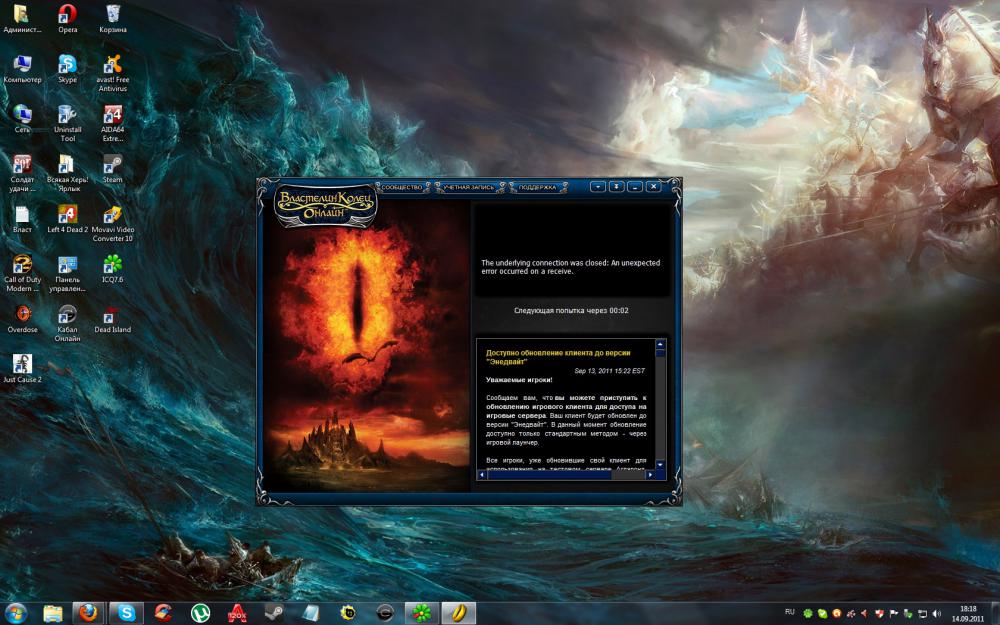Image resolution: width=1000 pixels, height=625 pixels.
Task: Click the Властелин Колец Онлайн logo
Action: pyautogui.click(x=325, y=205)
